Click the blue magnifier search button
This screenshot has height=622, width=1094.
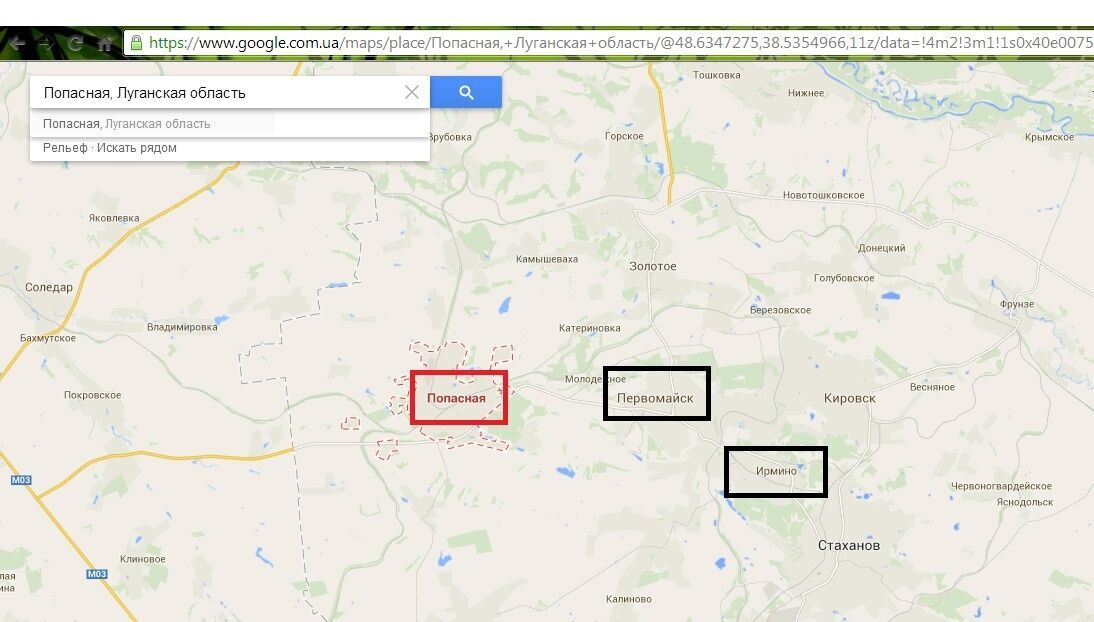pyautogui.click(x=466, y=92)
